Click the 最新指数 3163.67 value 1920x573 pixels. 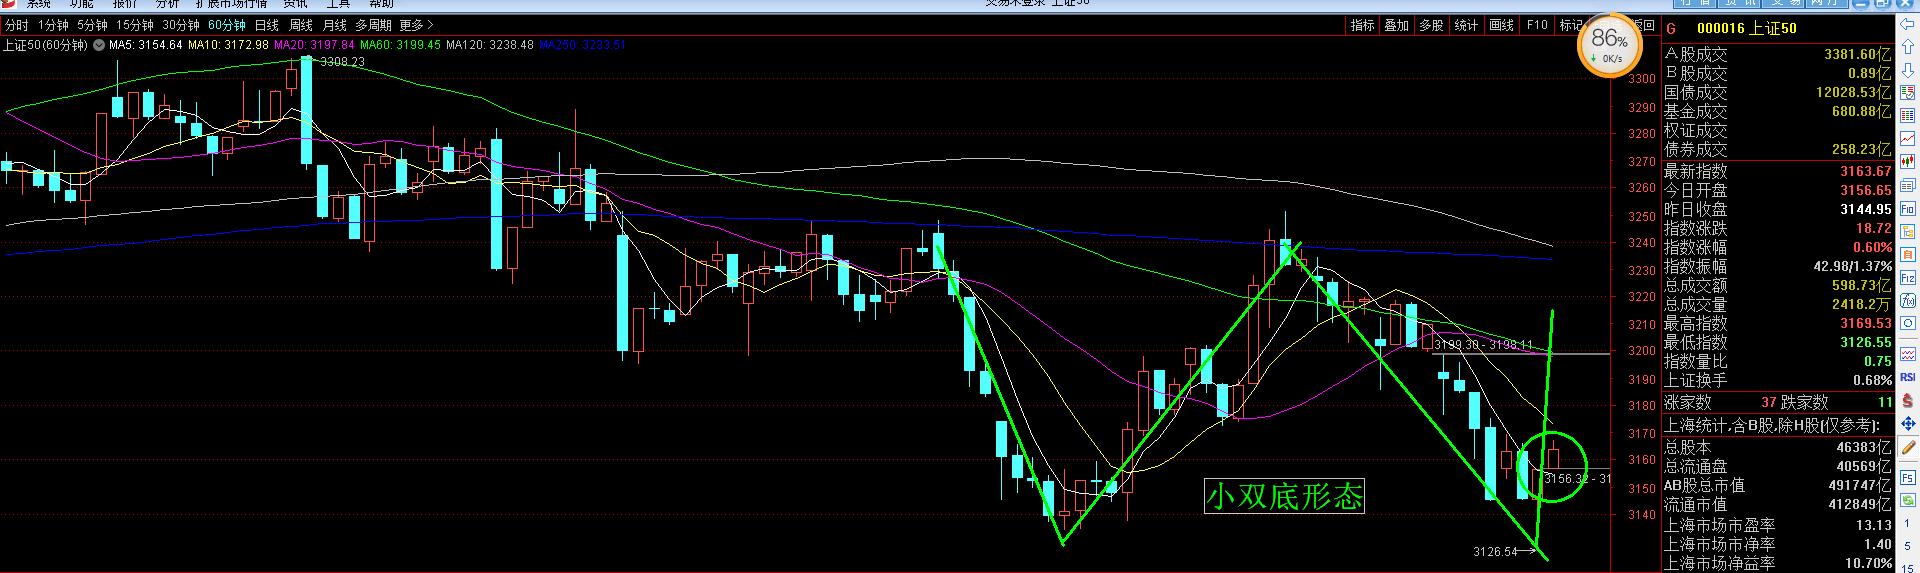click(1865, 172)
